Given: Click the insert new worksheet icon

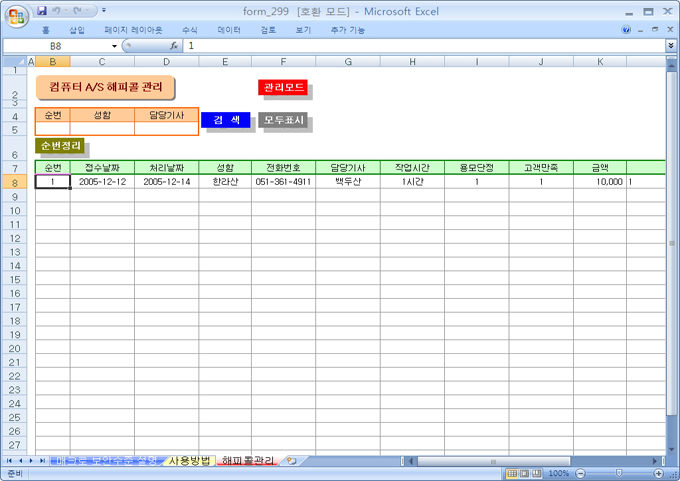Looking at the screenshot, I should tap(291, 461).
